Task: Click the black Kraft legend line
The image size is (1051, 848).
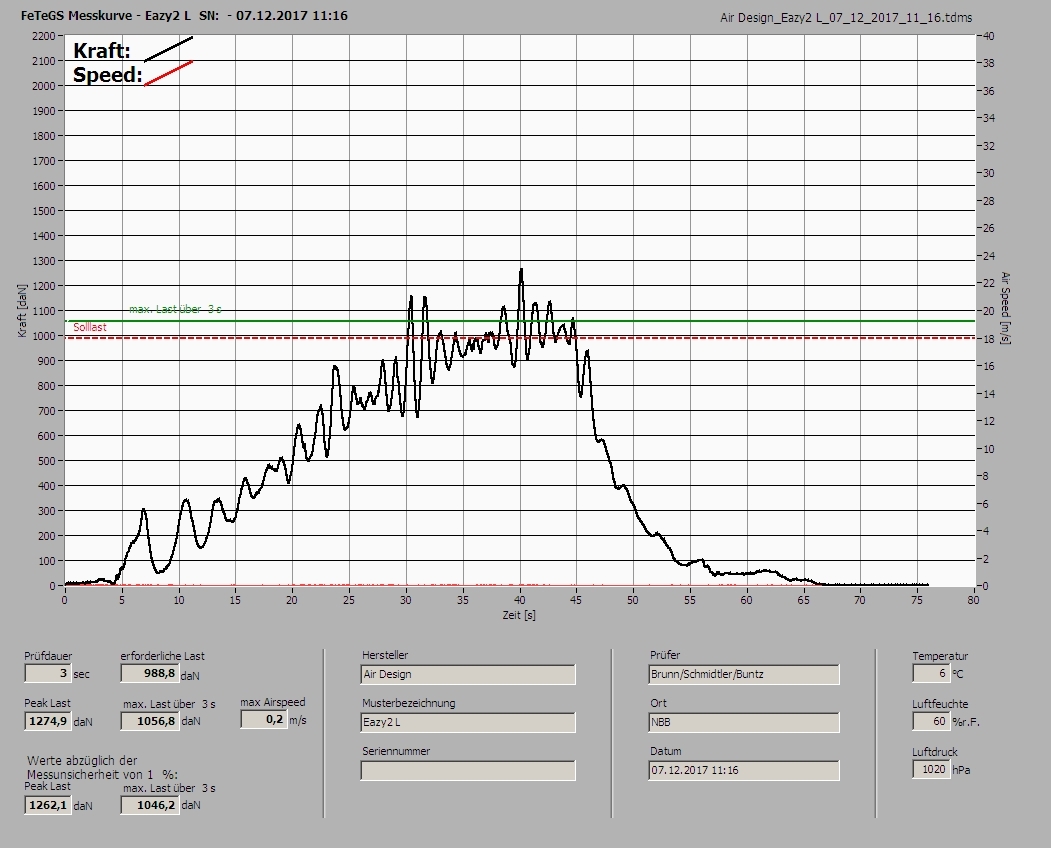Action: point(169,49)
